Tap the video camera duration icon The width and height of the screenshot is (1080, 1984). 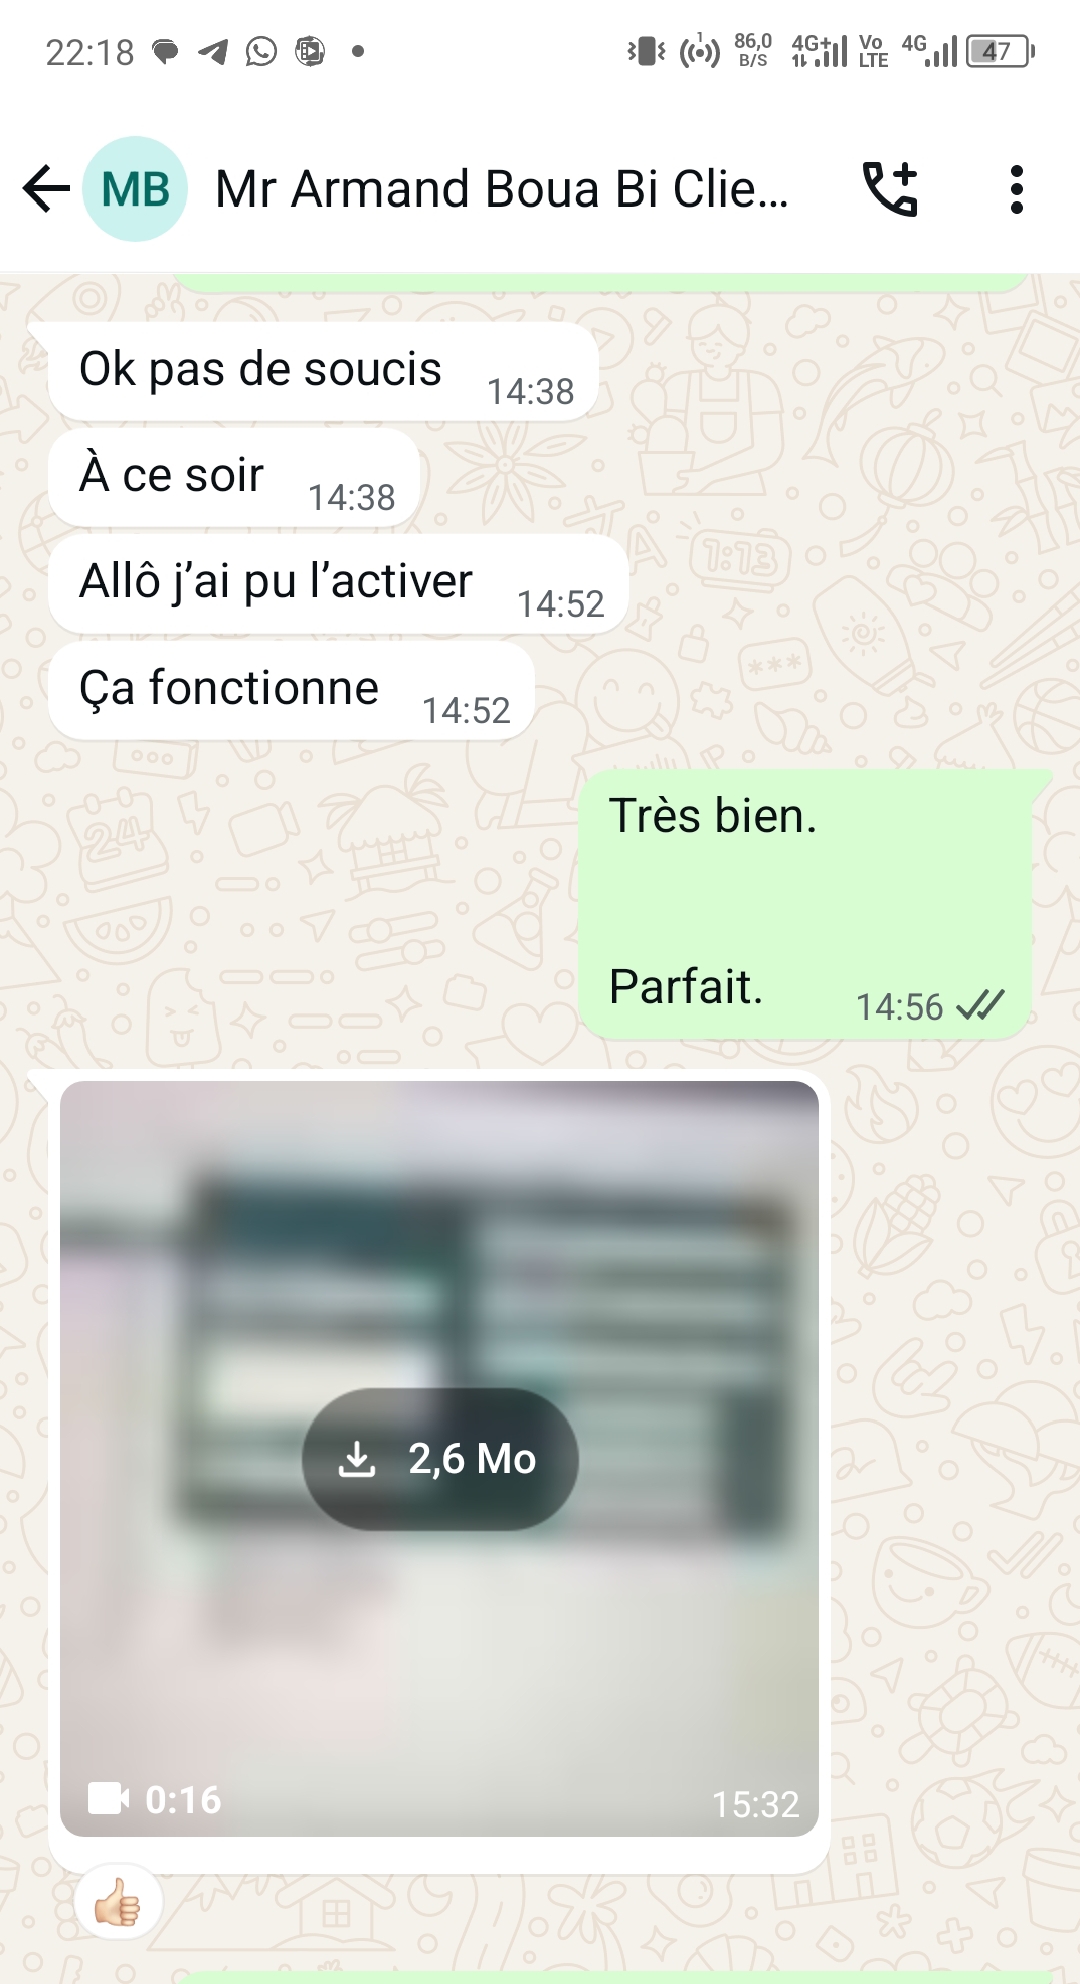108,1798
